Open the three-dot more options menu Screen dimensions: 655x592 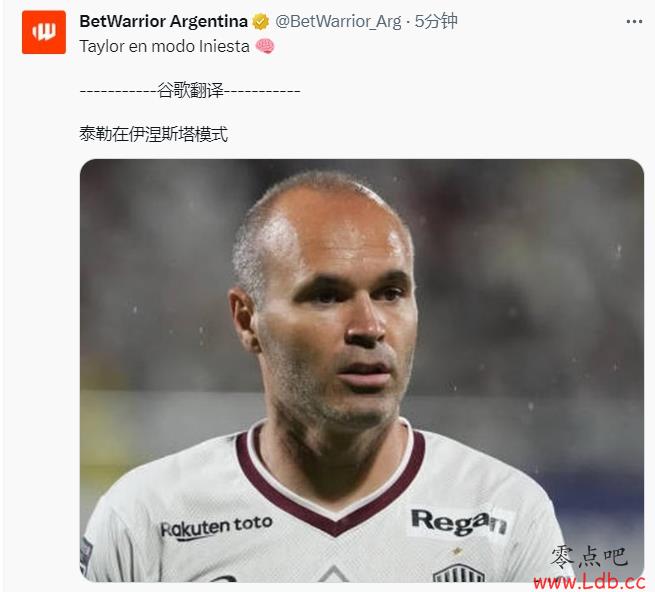coord(634,22)
